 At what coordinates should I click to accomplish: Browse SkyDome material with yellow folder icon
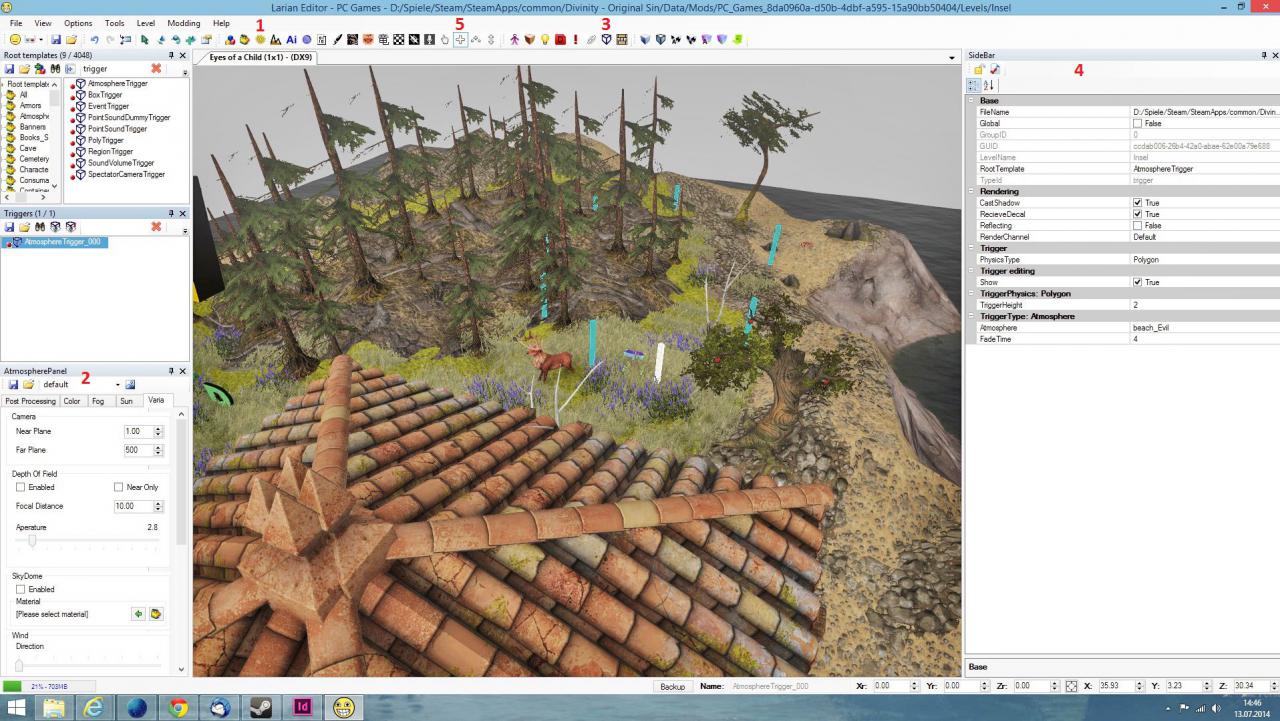tap(156, 614)
